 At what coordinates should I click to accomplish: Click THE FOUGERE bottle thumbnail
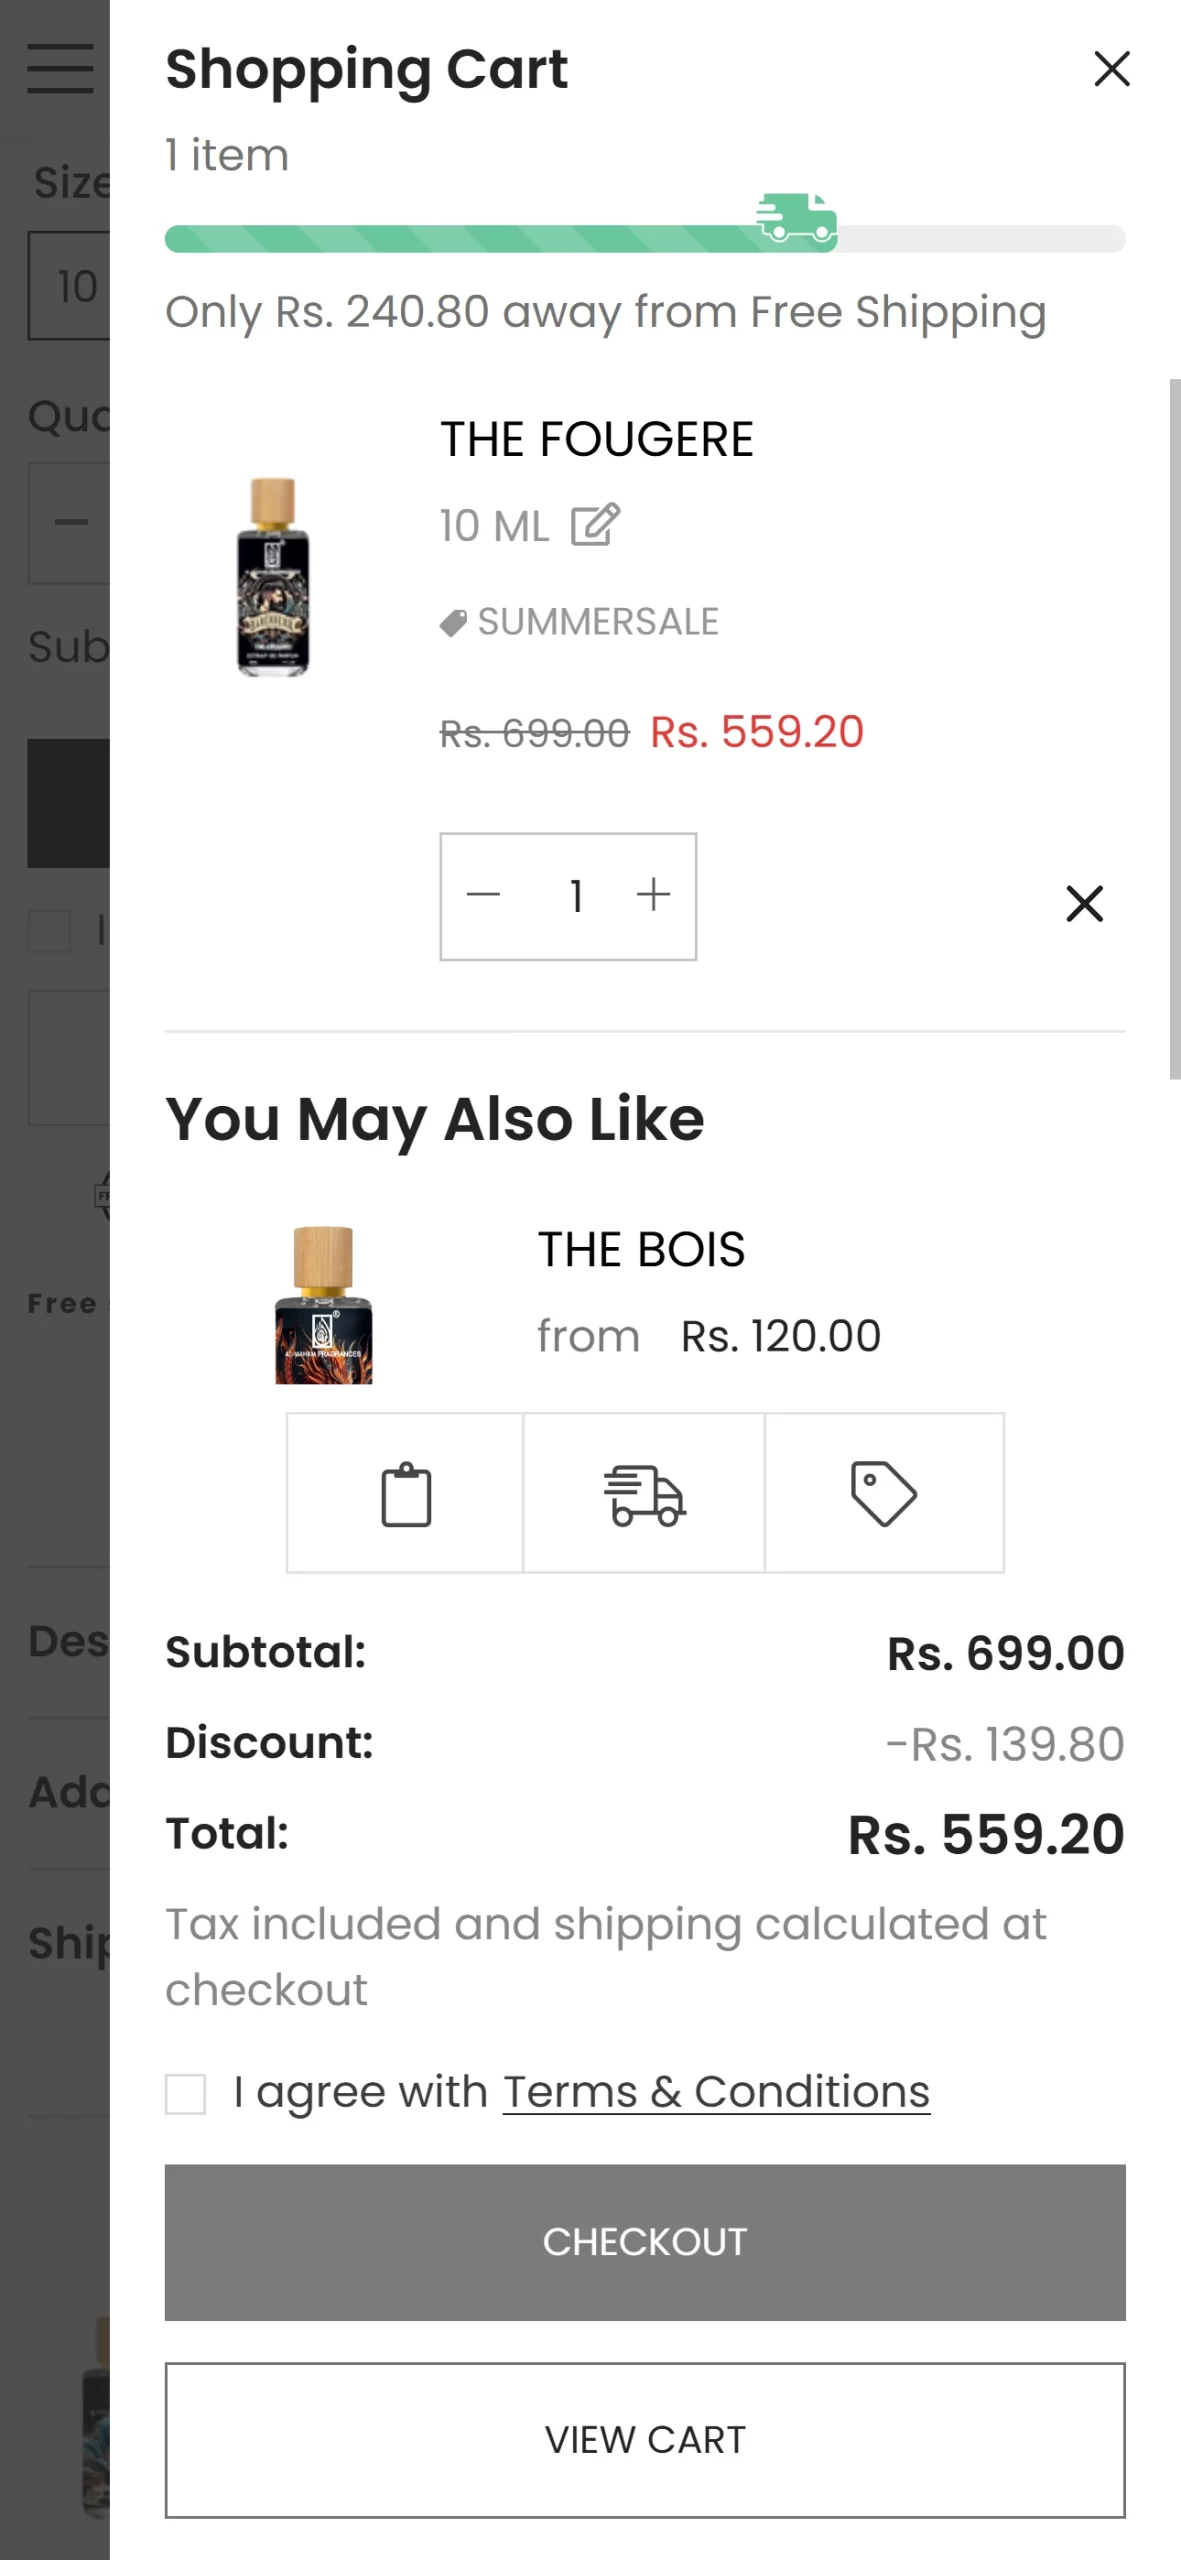click(273, 577)
